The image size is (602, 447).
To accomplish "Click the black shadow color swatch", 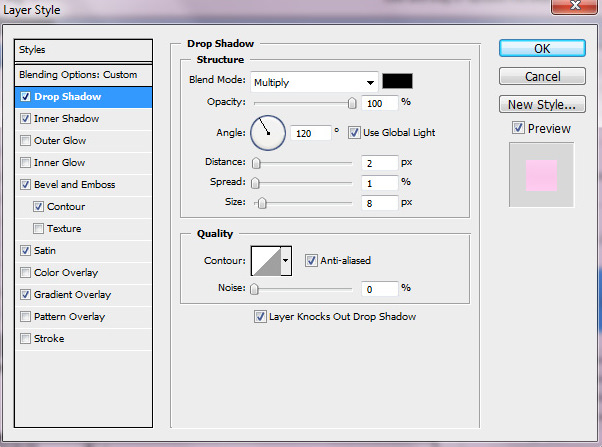I will 398,81.
